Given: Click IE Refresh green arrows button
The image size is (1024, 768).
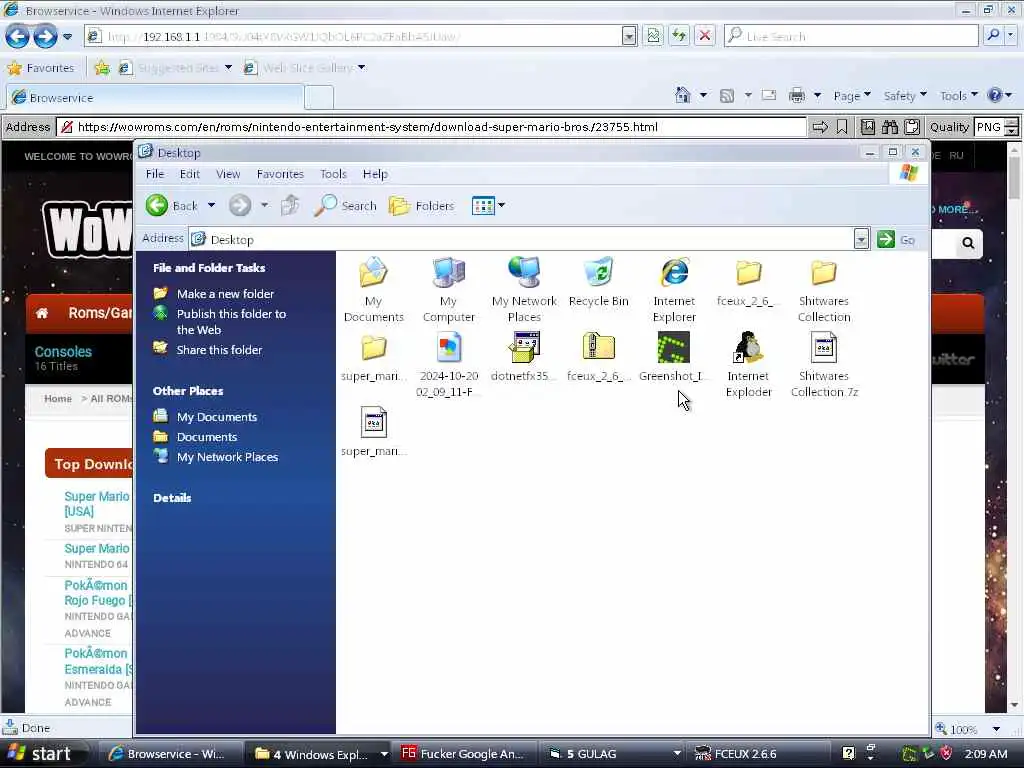Looking at the screenshot, I should 679,36.
